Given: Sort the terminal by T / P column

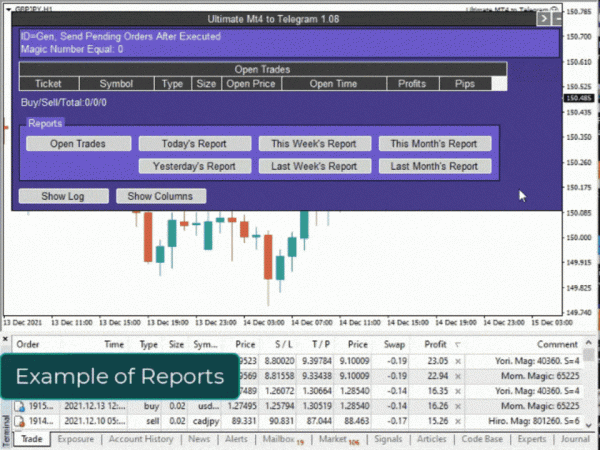Looking at the screenshot, I should 321,344.
